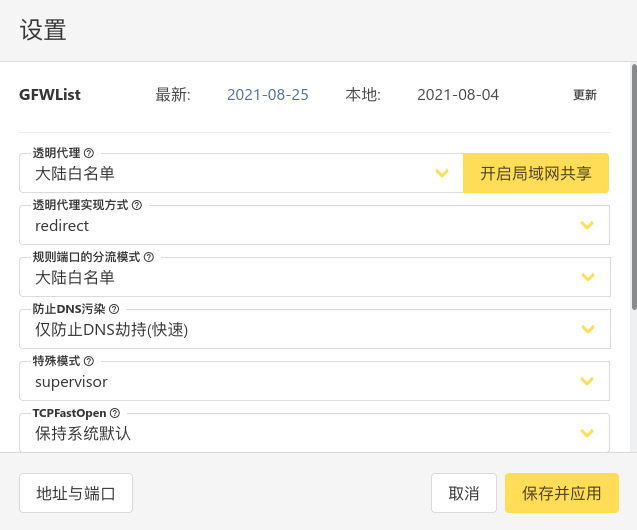Click the local GFWList date 2021-08-04
Viewport: 637px width, 530px height.
tap(458, 95)
